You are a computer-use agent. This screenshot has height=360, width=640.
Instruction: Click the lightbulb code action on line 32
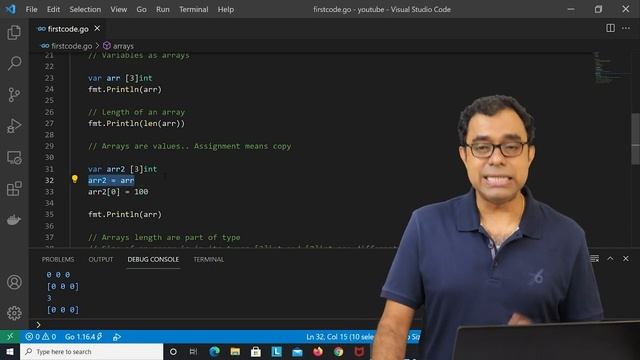(75, 179)
